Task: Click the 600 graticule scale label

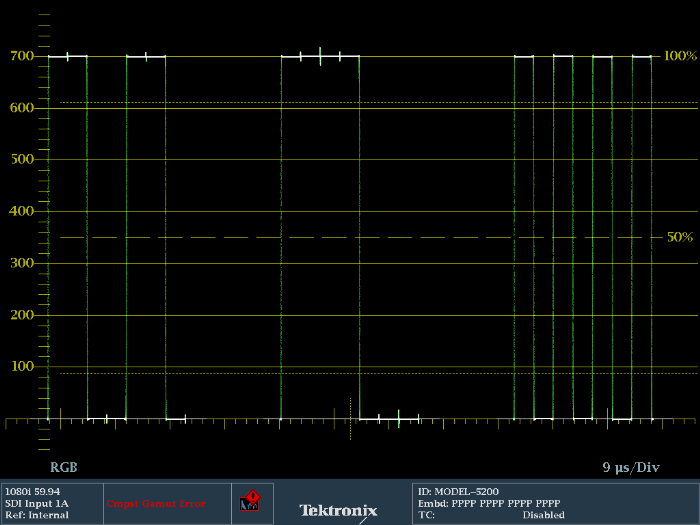Action: pyautogui.click(x=22, y=108)
